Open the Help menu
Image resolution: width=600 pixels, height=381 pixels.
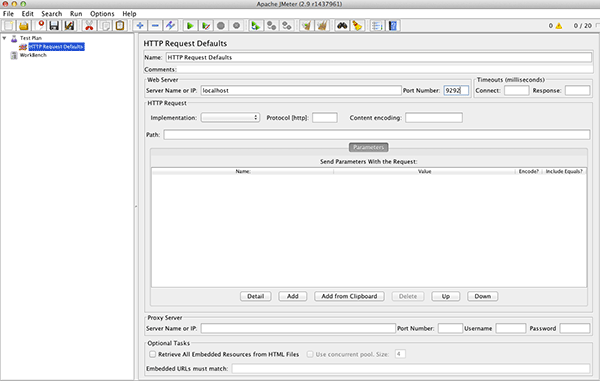click(x=129, y=13)
